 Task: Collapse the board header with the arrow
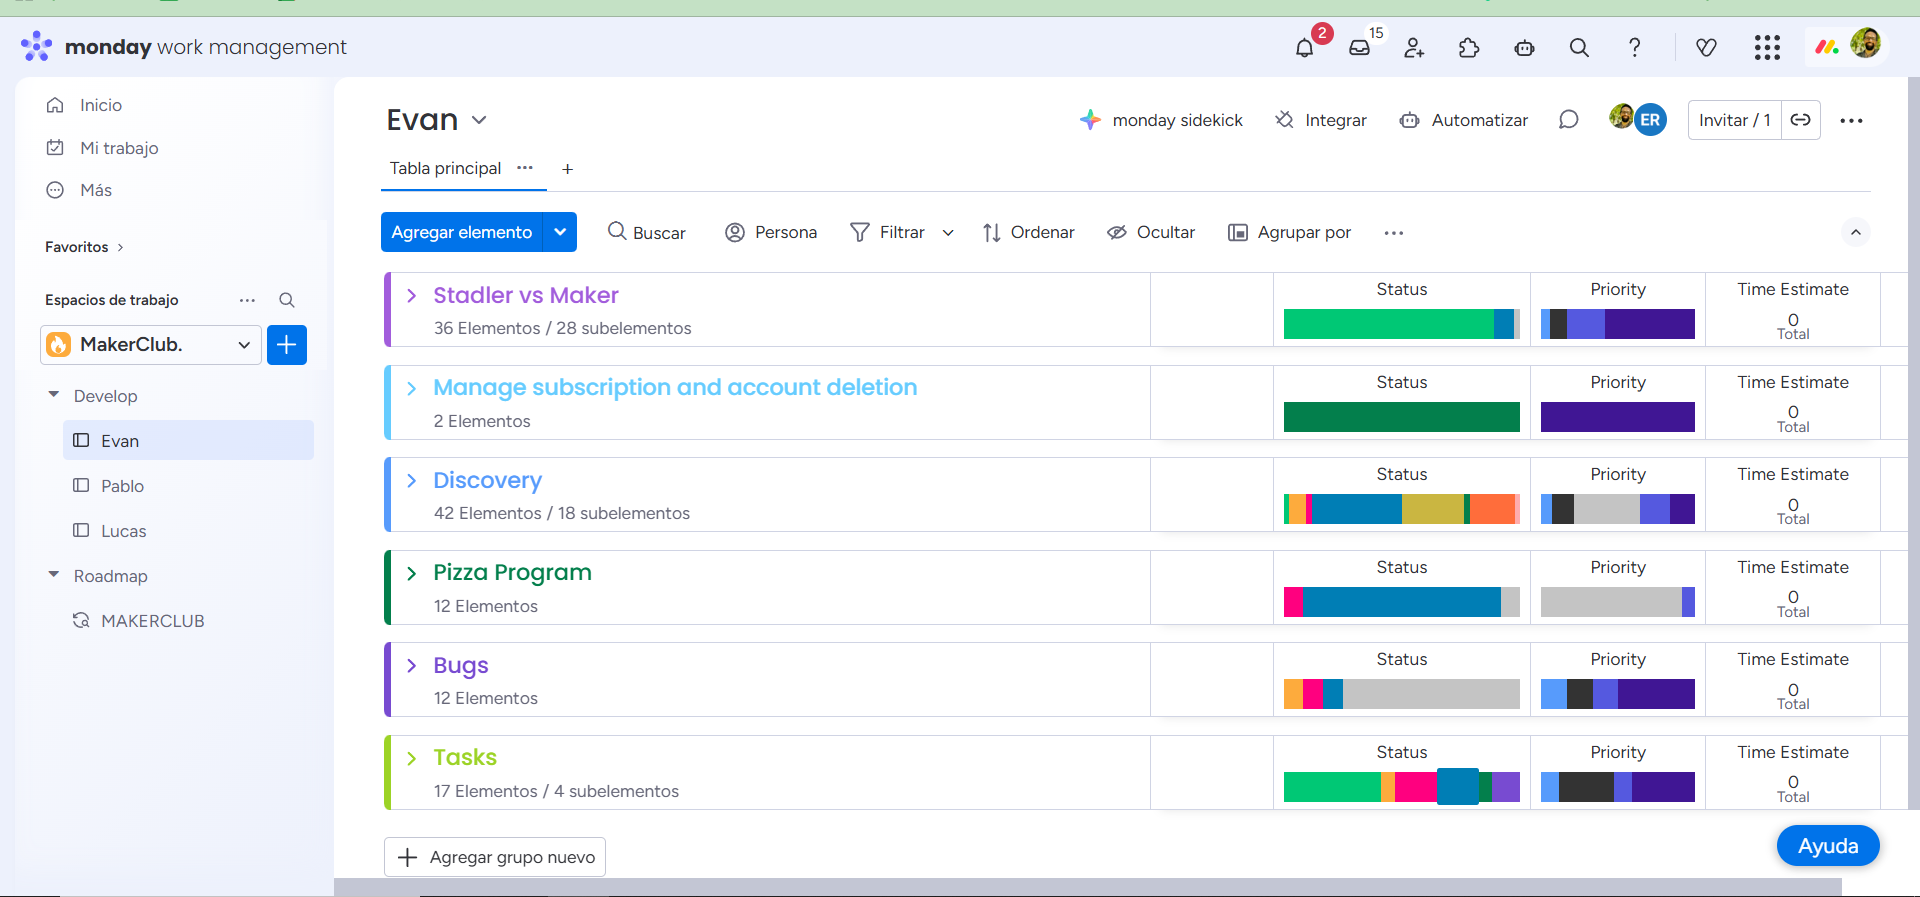point(1855,232)
